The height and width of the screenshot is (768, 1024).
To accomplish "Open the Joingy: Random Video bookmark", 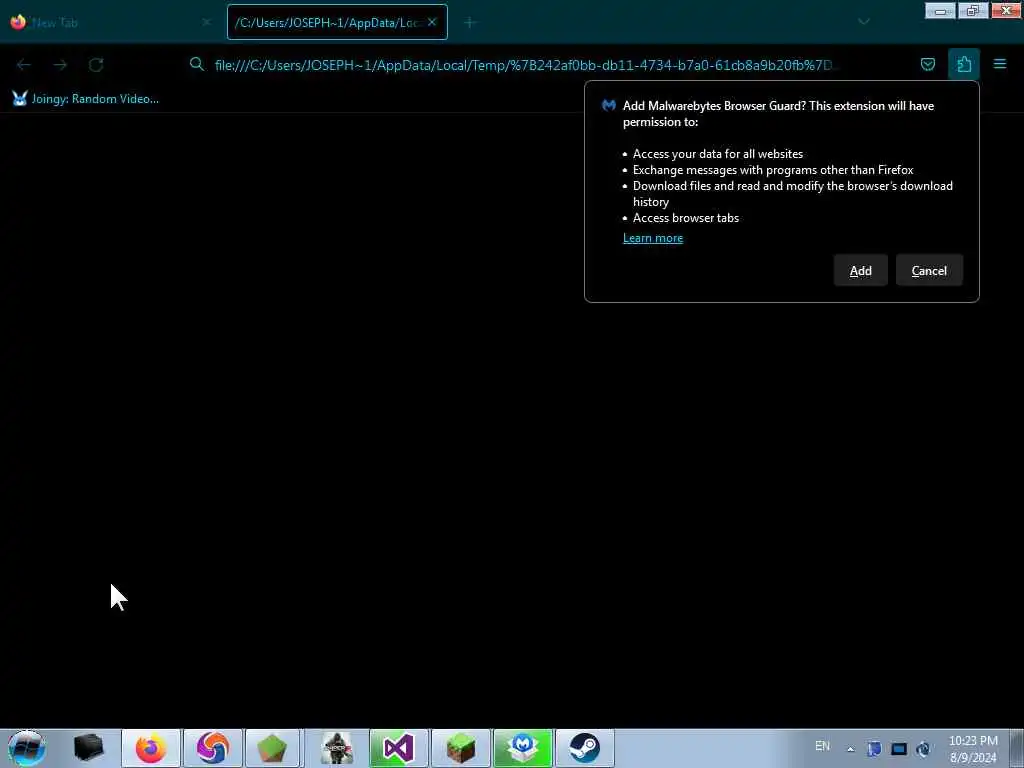I will (86, 99).
